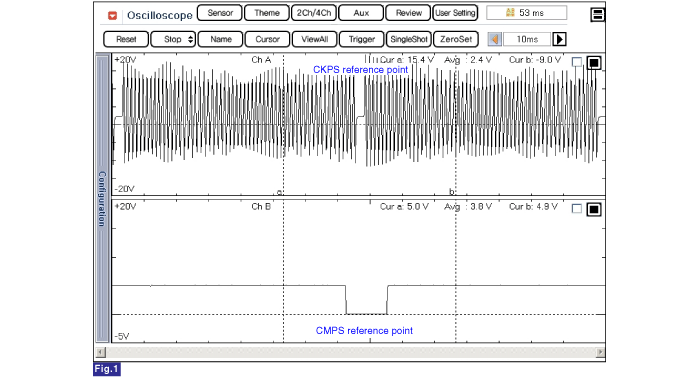Open the Sensor menu
This screenshot has height=377, width=700.
[220, 13]
